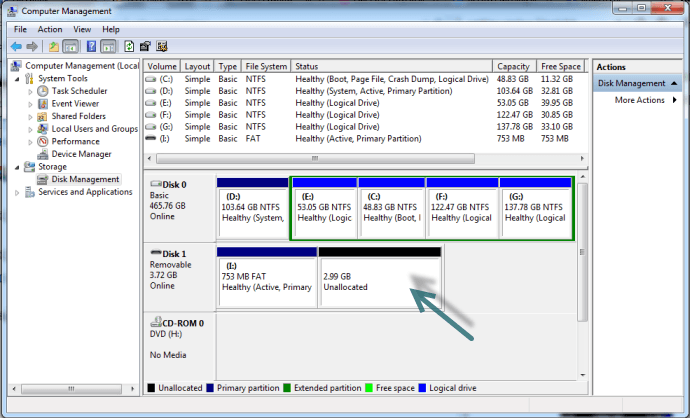Click the CD-ROM 0 DVD (H:) panel
The height and width of the screenshot is (418, 690).
tap(180, 346)
